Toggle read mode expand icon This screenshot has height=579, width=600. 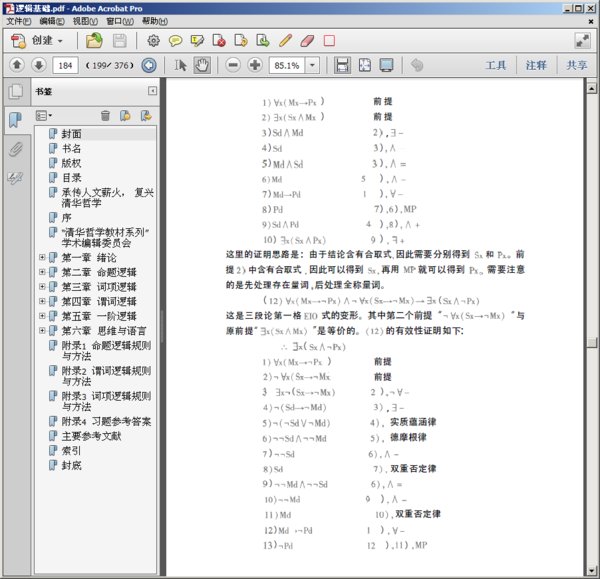pyautogui.click(x=582, y=40)
